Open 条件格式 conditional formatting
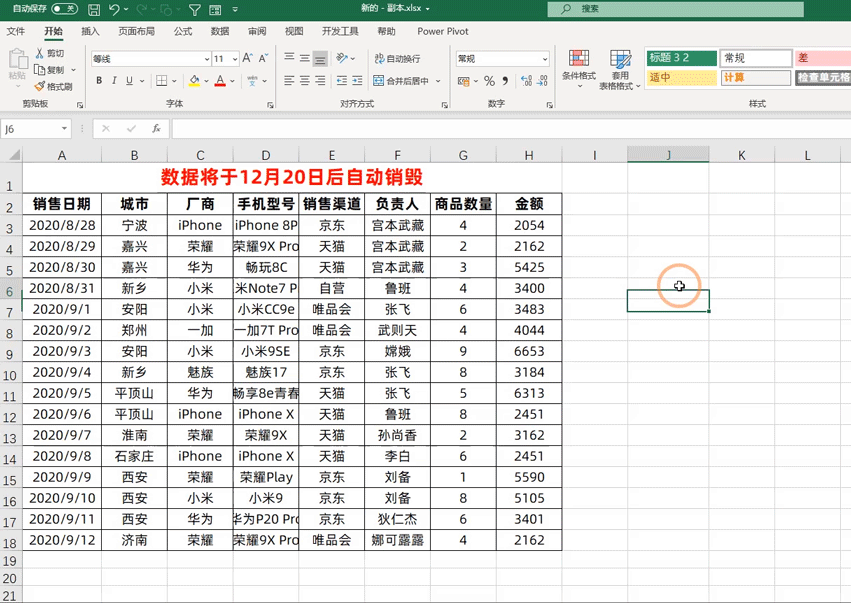Image resolution: width=851 pixels, height=603 pixels. [579, 69]
